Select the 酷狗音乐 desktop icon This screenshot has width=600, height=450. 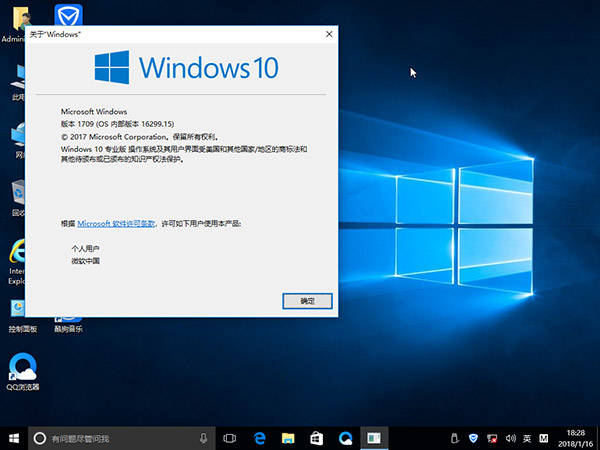pos(68,325)
